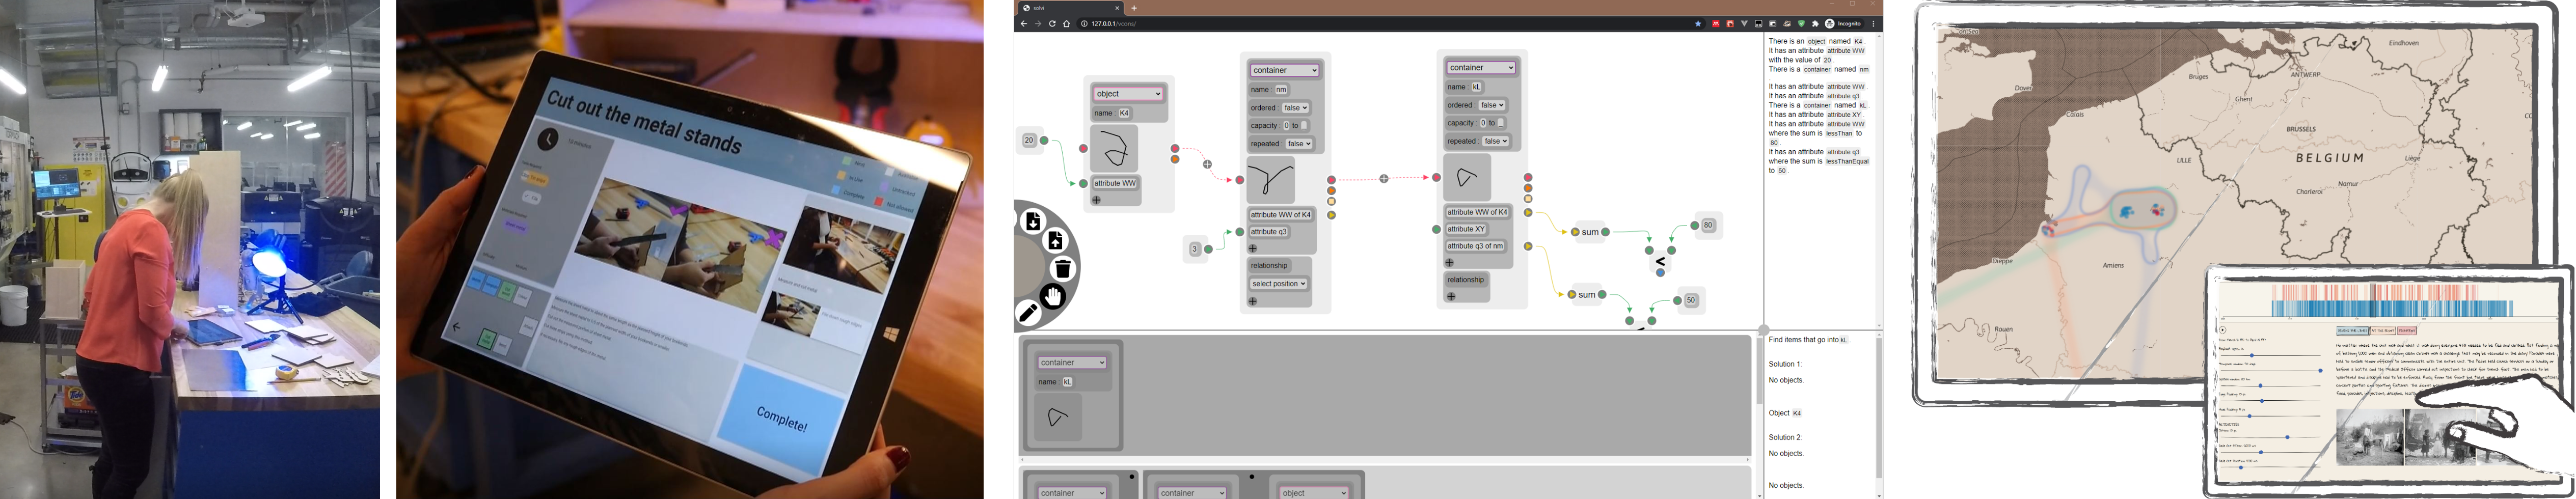
Task: Open the object type dropdown of K4 node
Action: point(1128,94)
